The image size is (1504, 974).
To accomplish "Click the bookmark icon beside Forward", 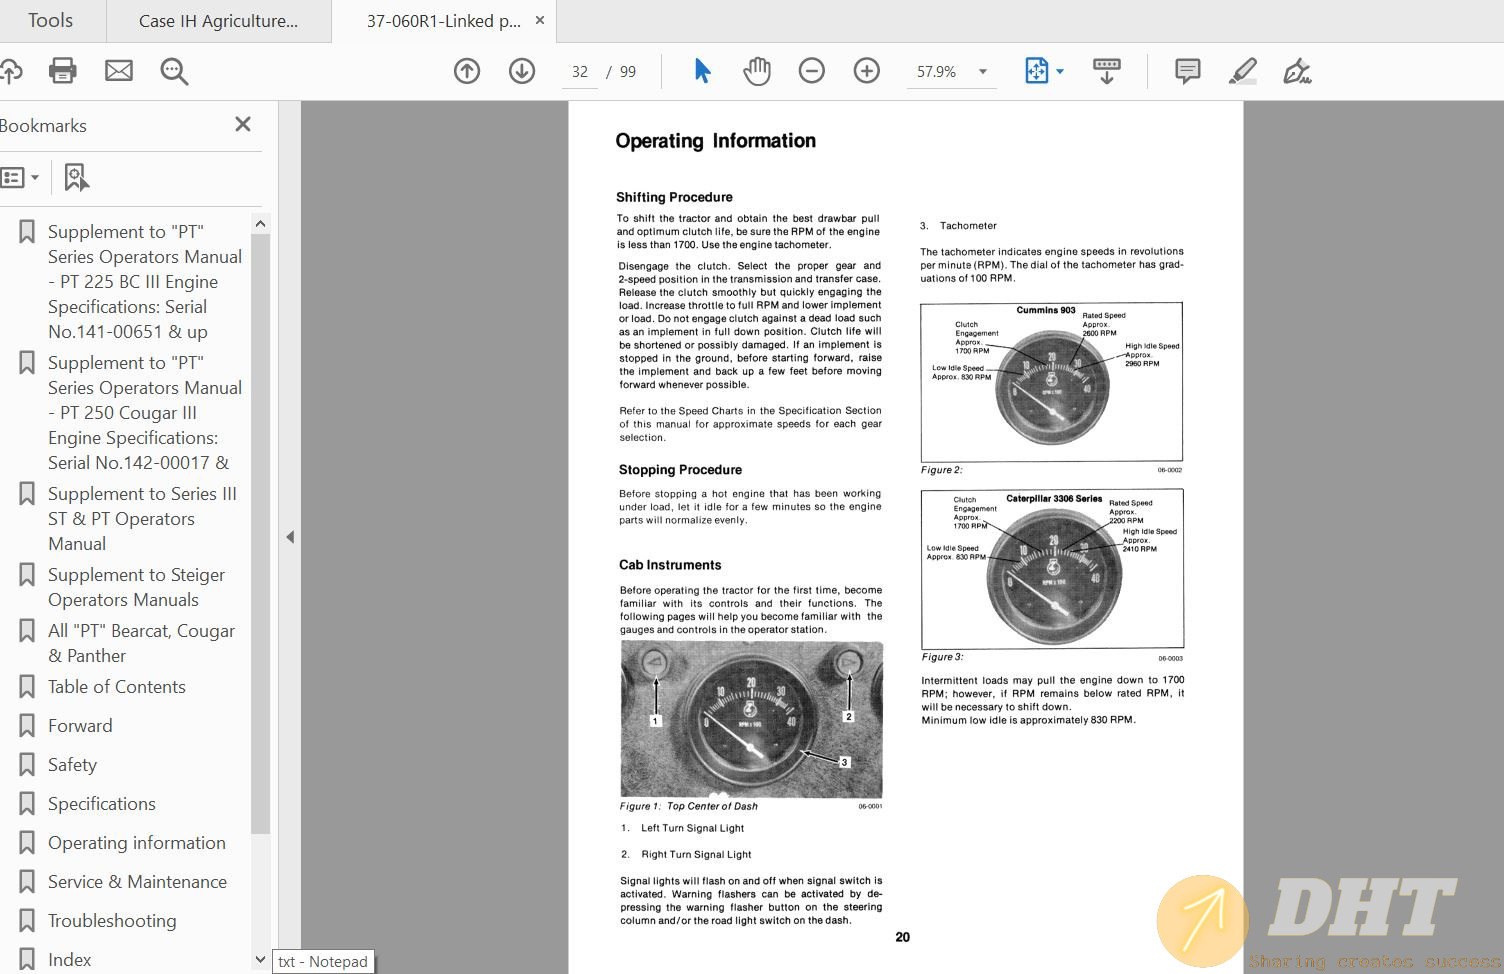I will pyautogui.click(x=28, y=726).
